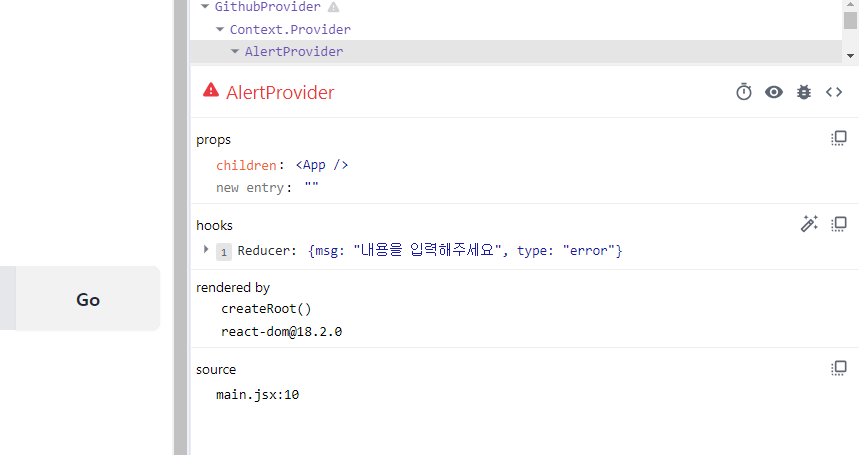Screen dimensions: 859x455
Task: Click the red error icon beside AlertProvider title
Action: pyautogui.click(x=211, y=90)
